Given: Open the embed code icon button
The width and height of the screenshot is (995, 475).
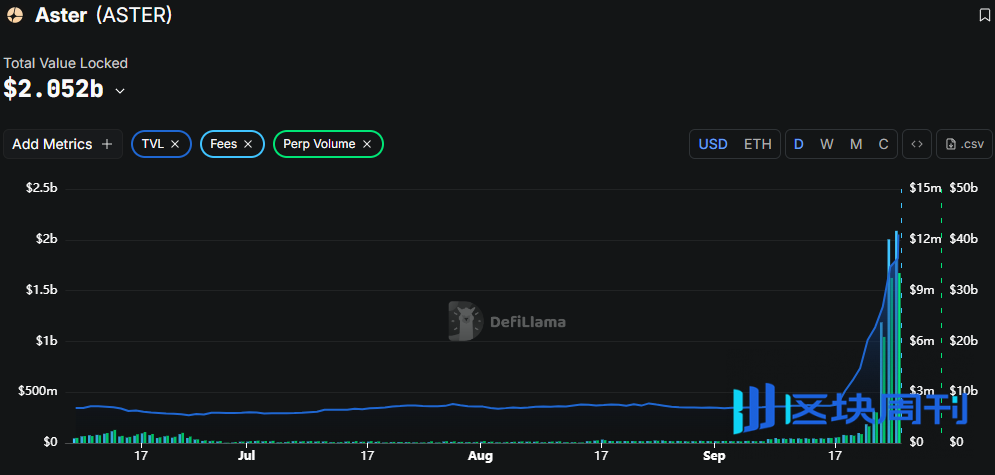Looking at the screenshot, I should [916, 144].
